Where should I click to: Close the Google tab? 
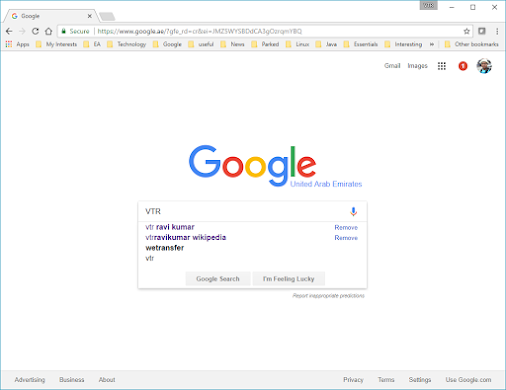click(90, 16)
